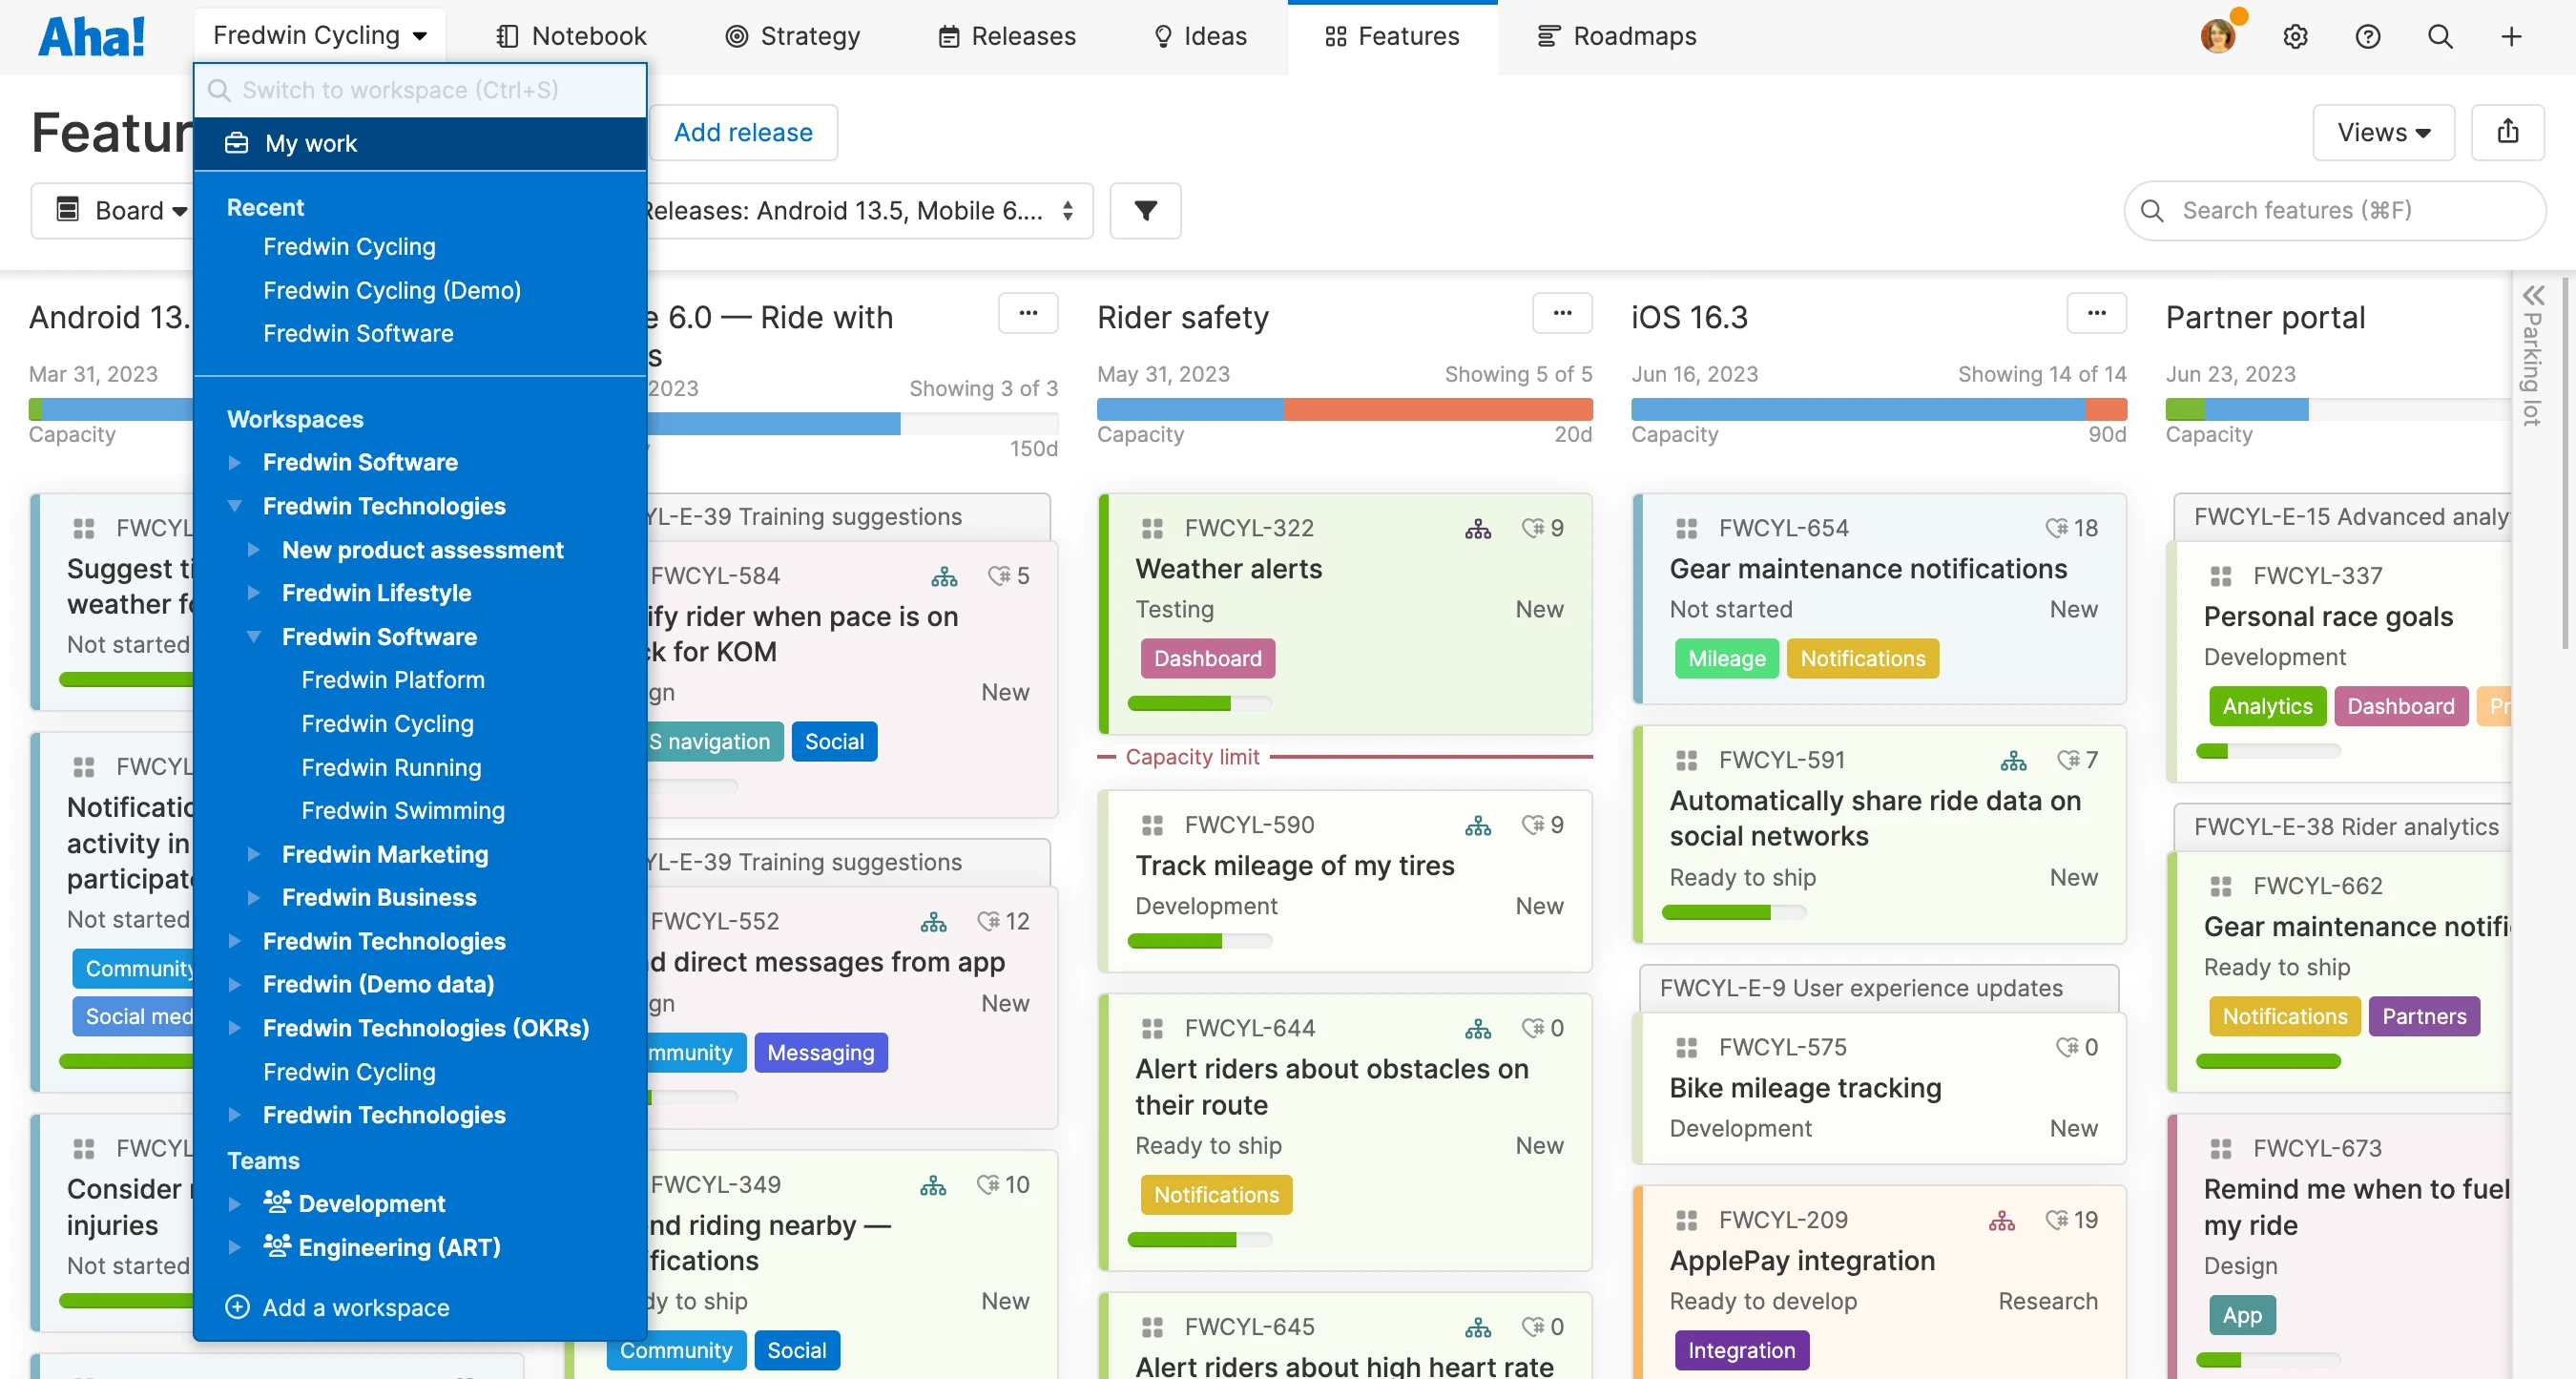Open global search magnifier icon
Viewport: 2576px width, 1379px height.
point(2440,37)
